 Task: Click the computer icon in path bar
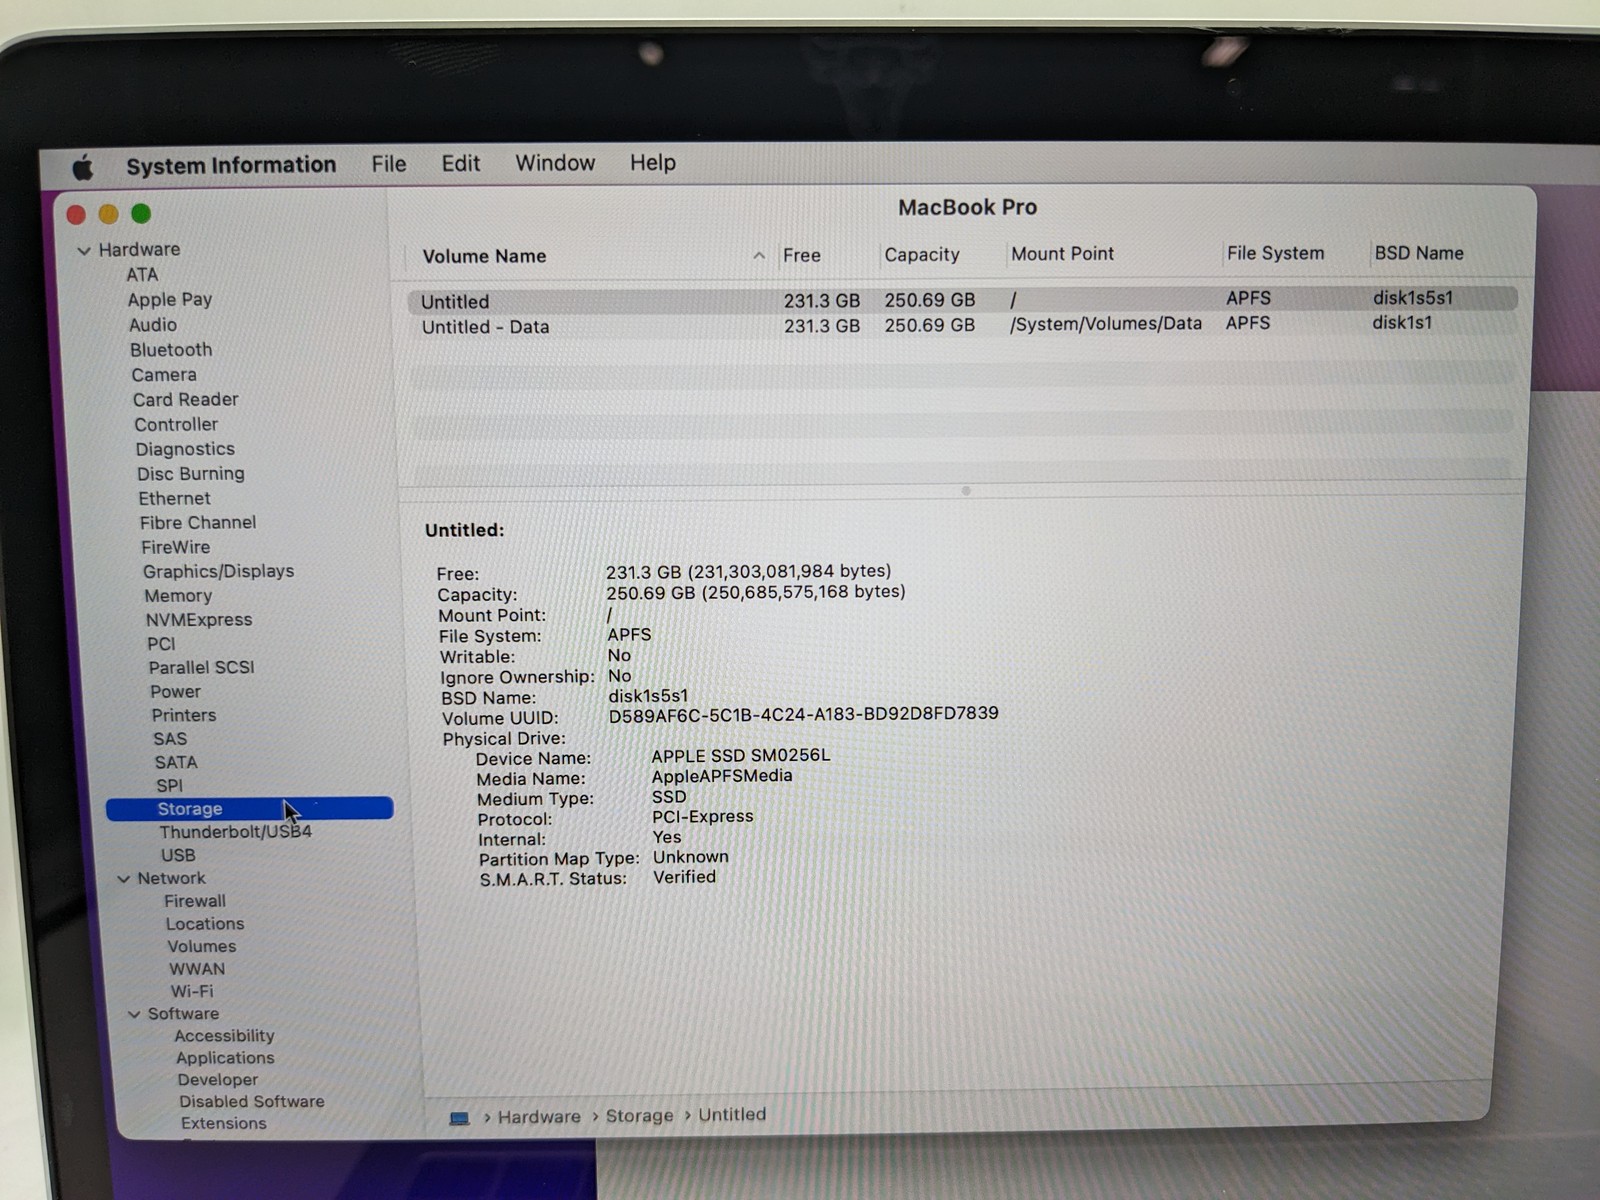pos(459,1118)
